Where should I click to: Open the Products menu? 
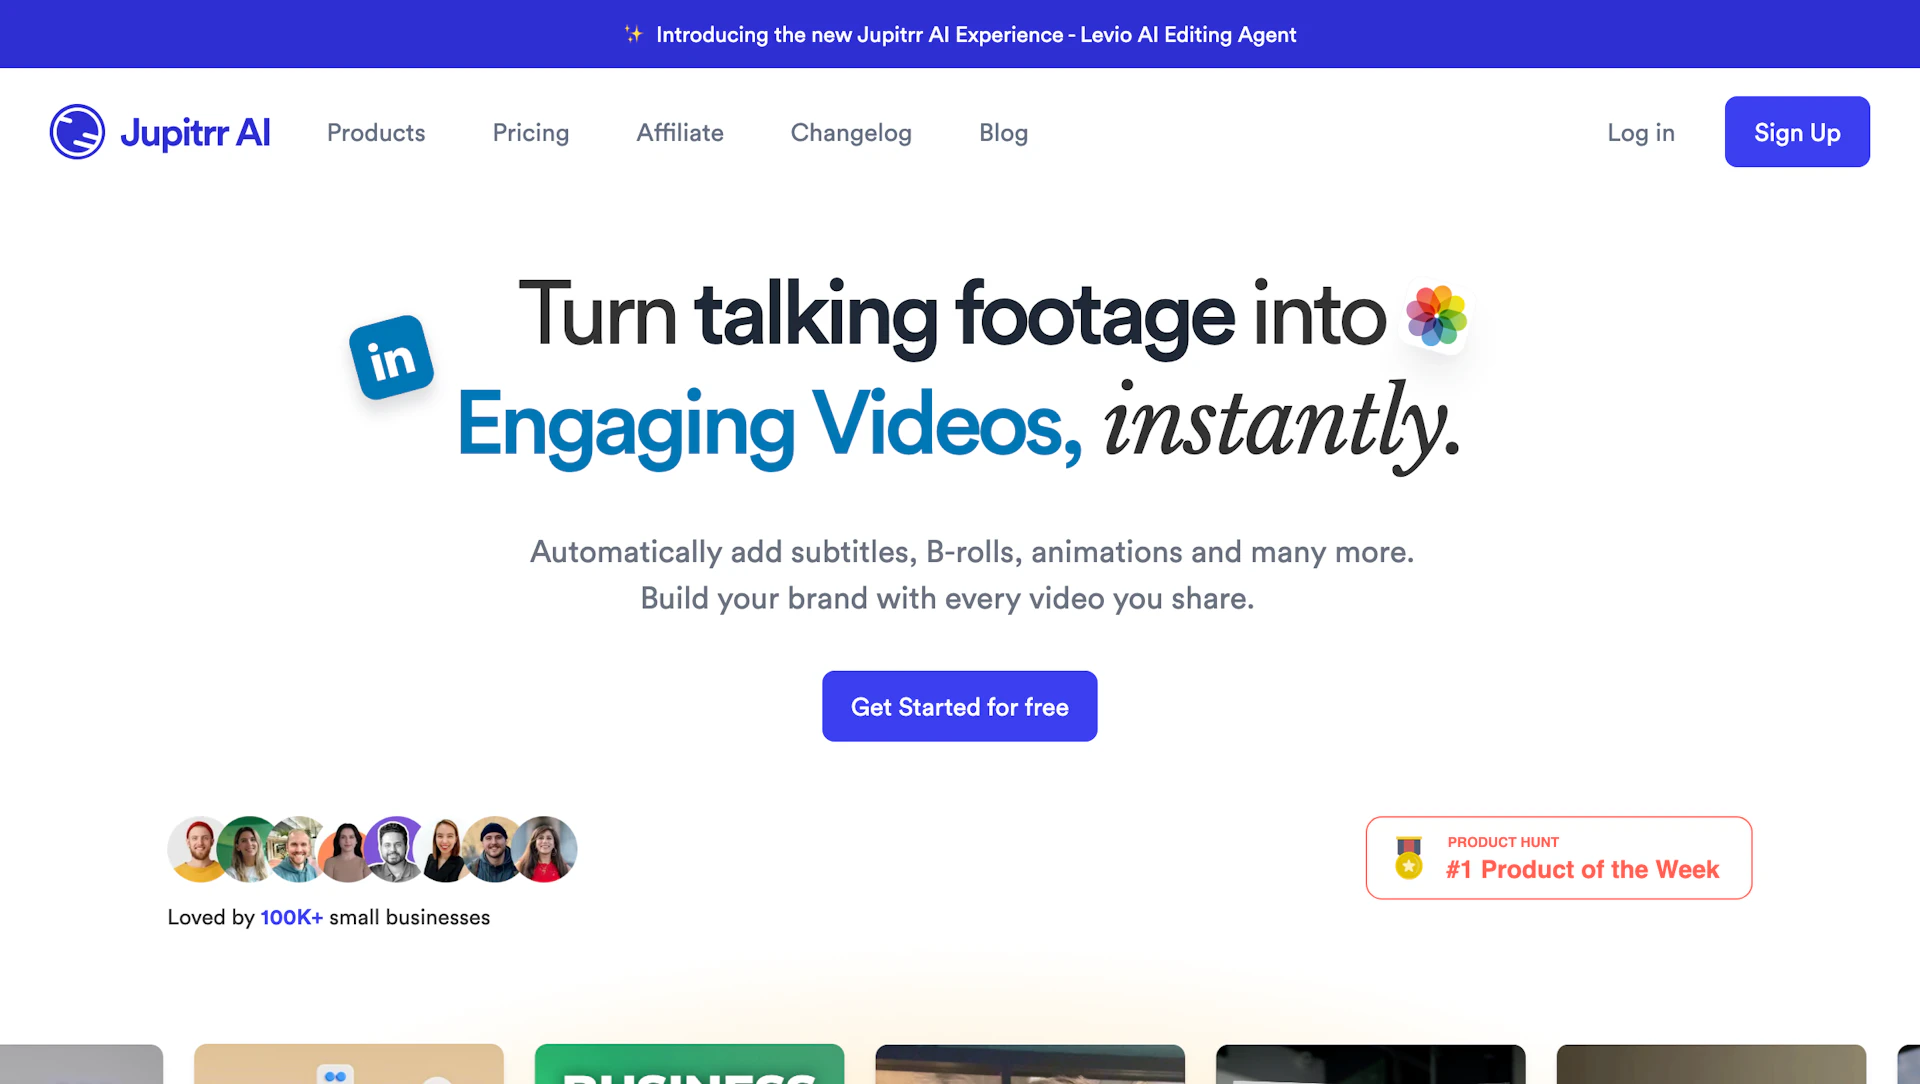[x=376, y=132]
